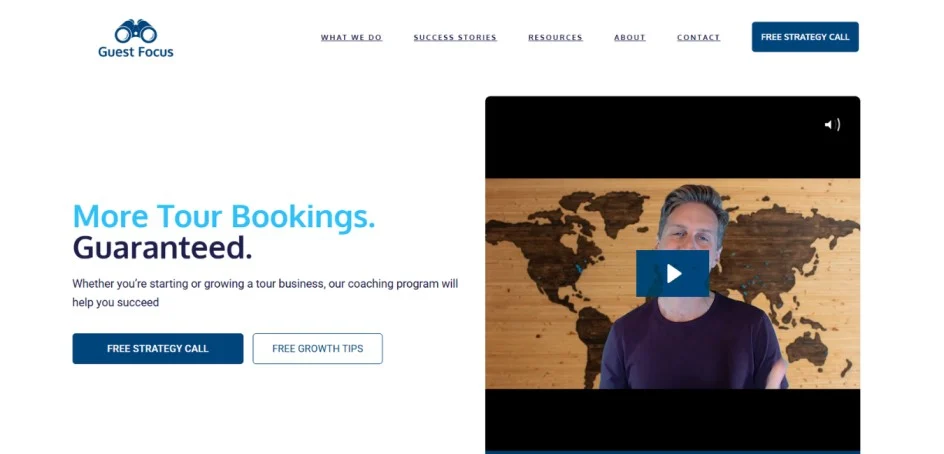Click the blue video progress bar

coord(672,452)
